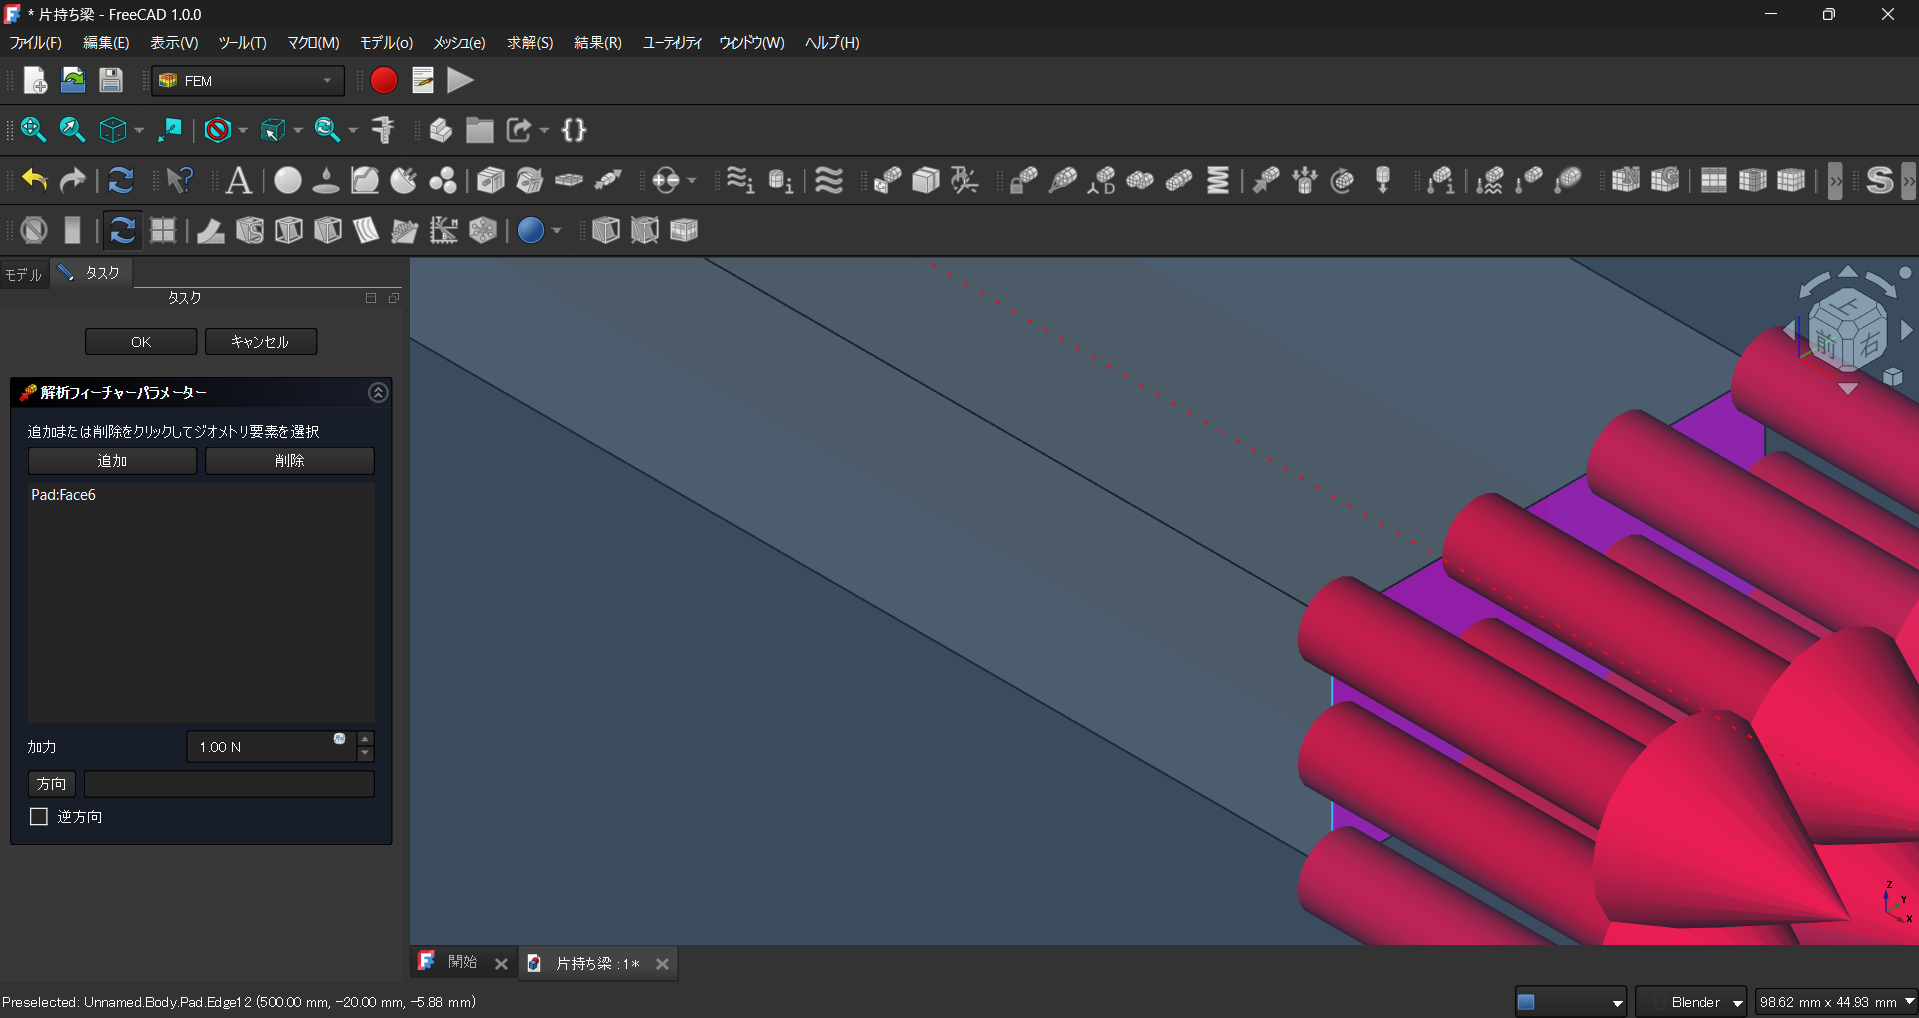Screen dimensions: 1919x1018
Task: Open the Solve menu (求解)
Action: [530, 43]
